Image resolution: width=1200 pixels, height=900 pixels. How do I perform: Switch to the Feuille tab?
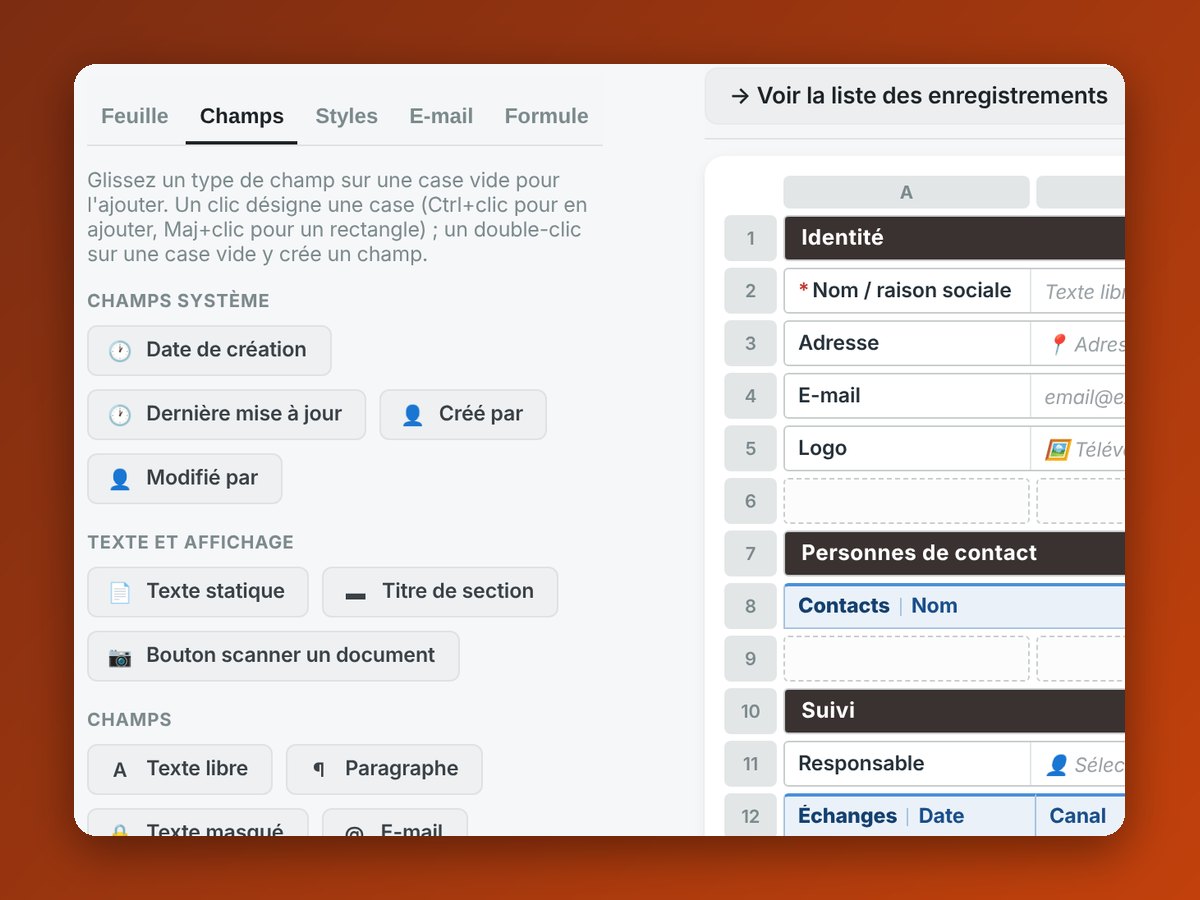(x=135, y=116)
